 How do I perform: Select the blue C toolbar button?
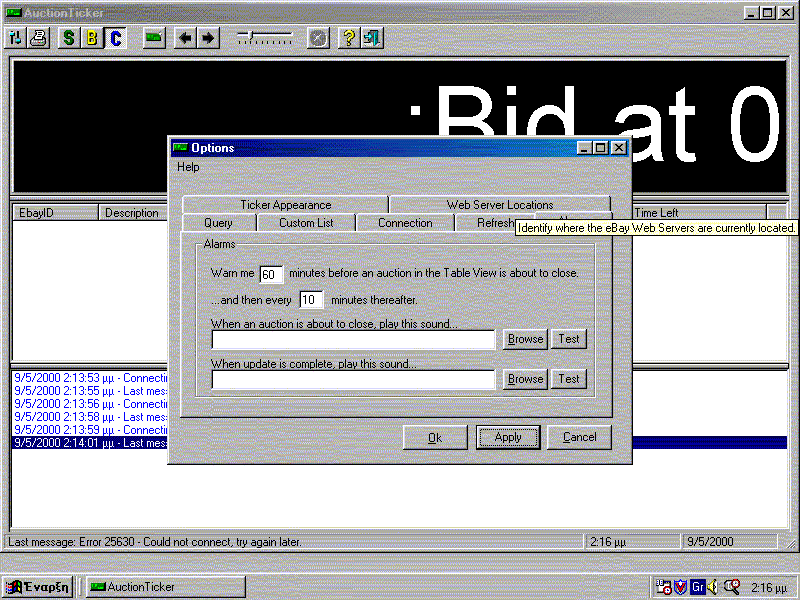[x=116, y=38]
